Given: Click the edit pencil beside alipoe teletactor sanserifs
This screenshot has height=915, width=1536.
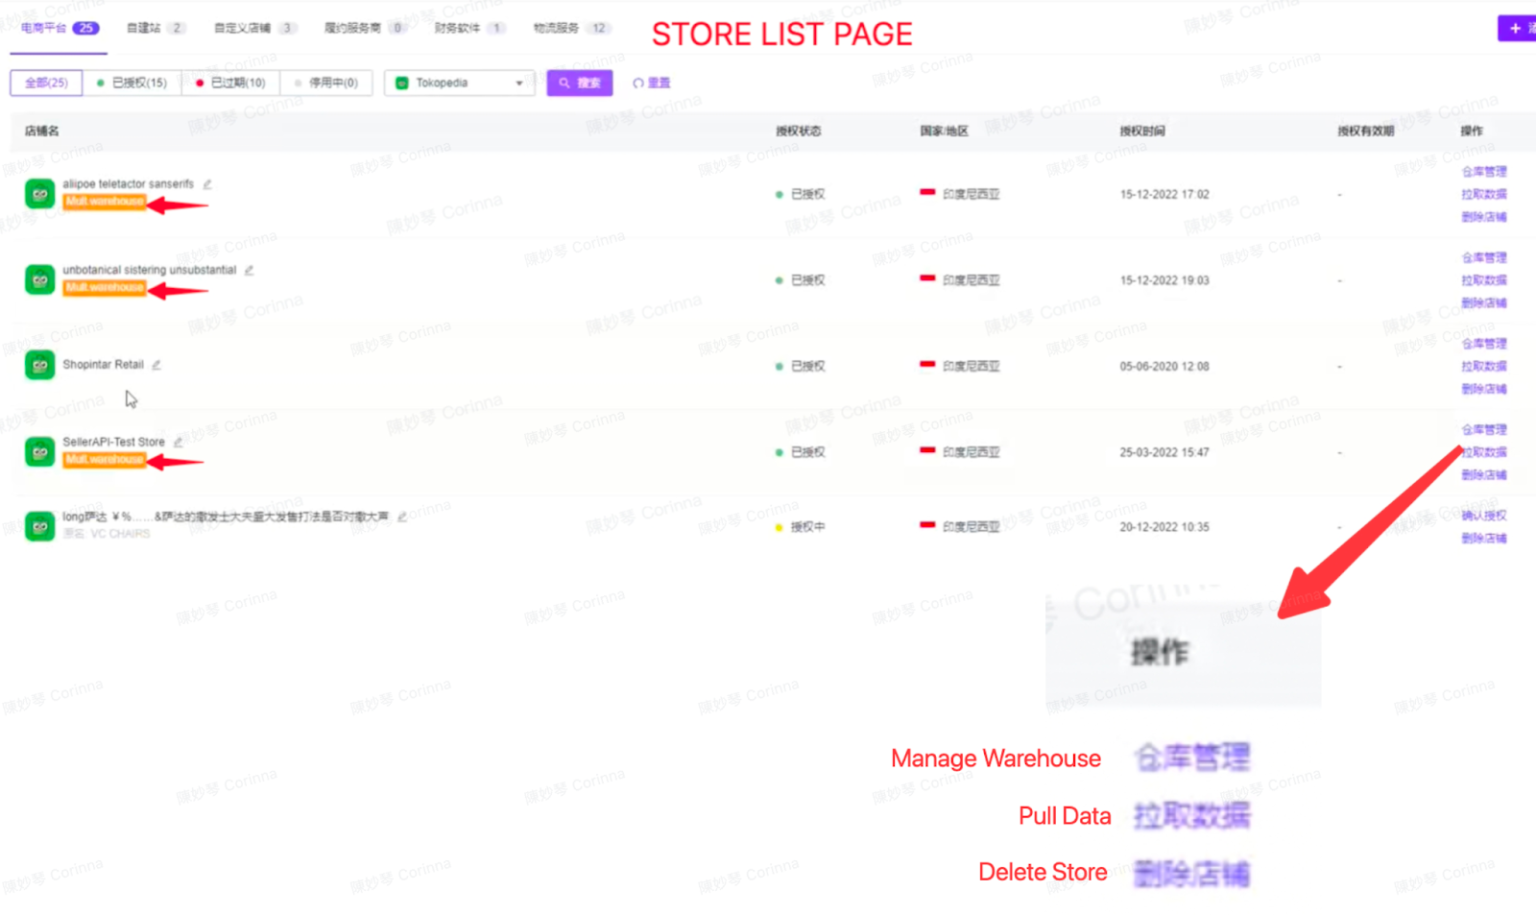Looking at the screenshot, I should (207, 184).
